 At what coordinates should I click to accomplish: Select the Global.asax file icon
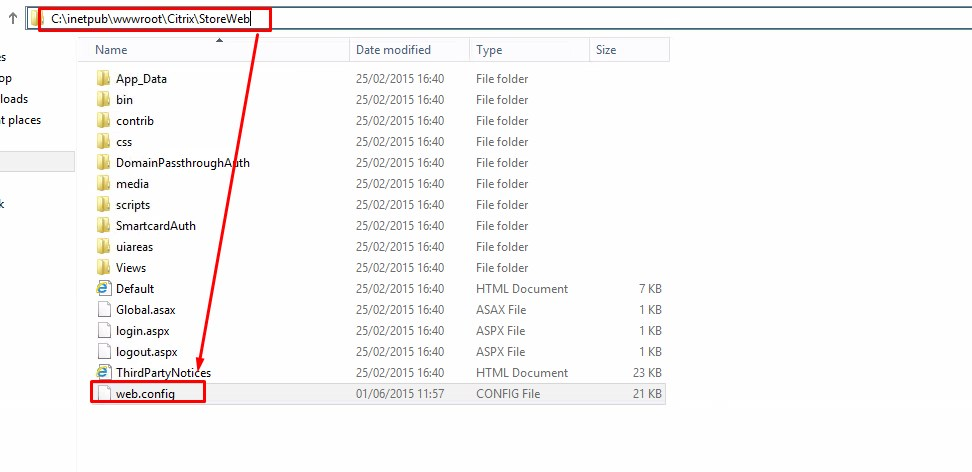[x=103, y=310]
